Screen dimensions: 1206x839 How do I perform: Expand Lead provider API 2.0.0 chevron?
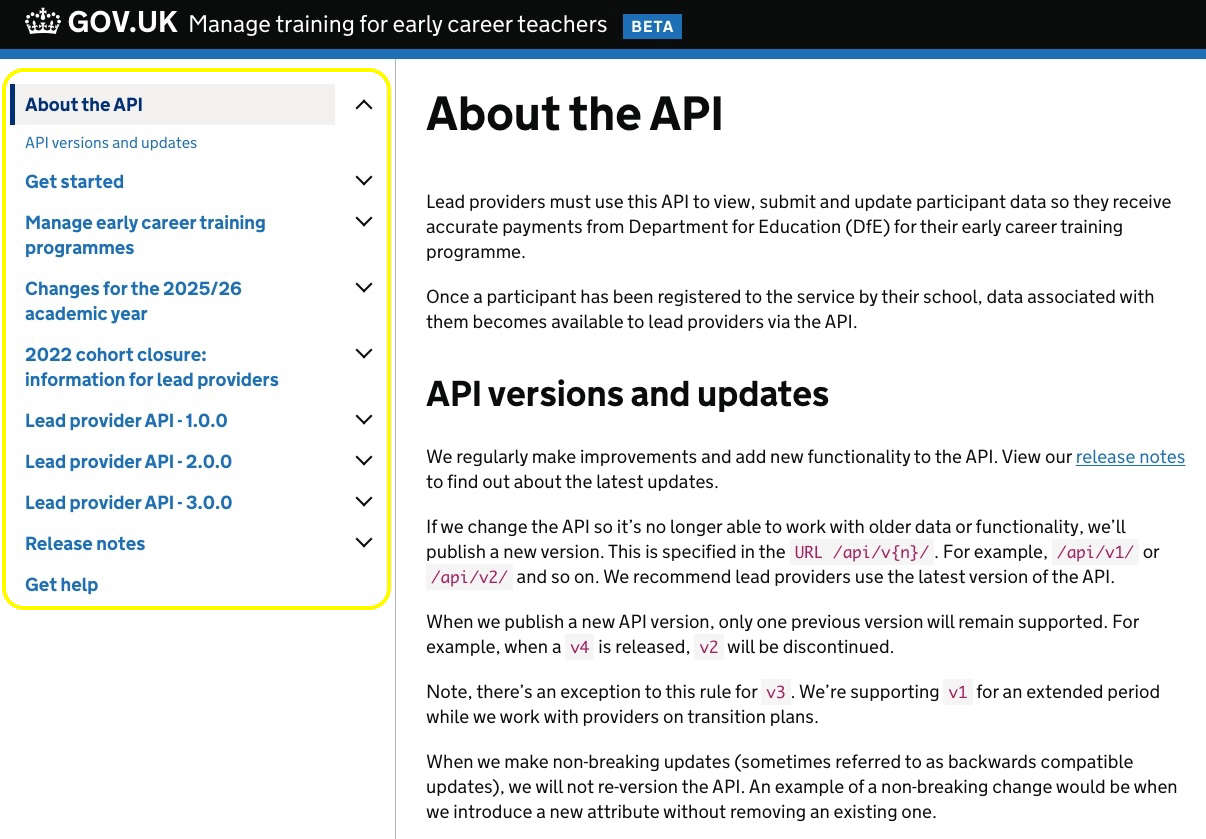click(364, 461)
